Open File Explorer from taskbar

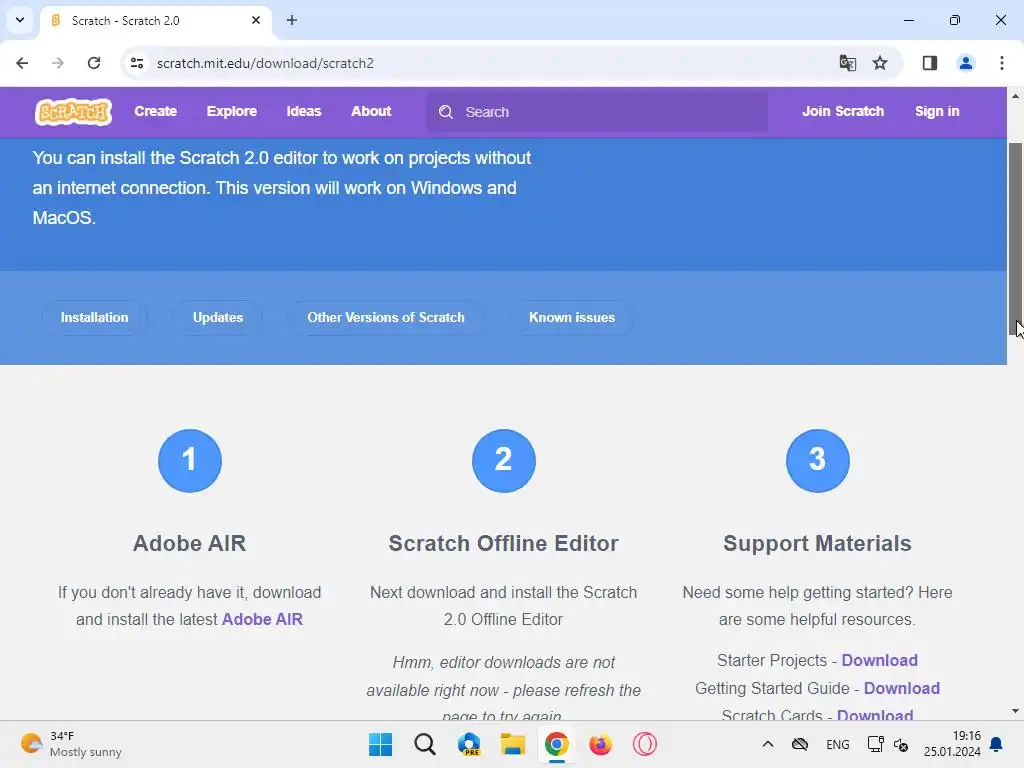tap(513, 744)
